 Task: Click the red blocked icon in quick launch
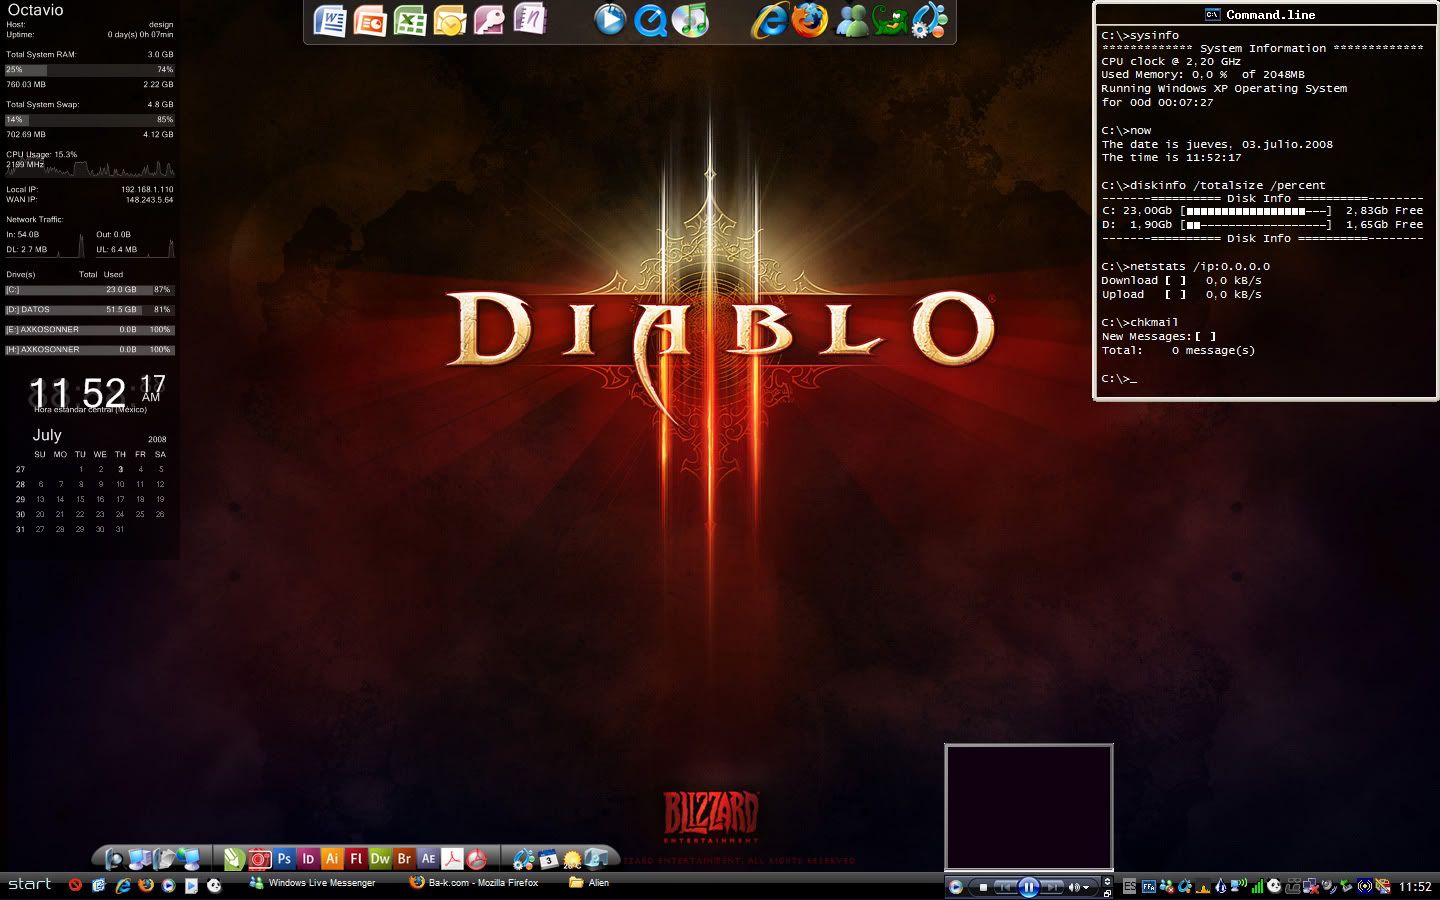pos(75,885)
